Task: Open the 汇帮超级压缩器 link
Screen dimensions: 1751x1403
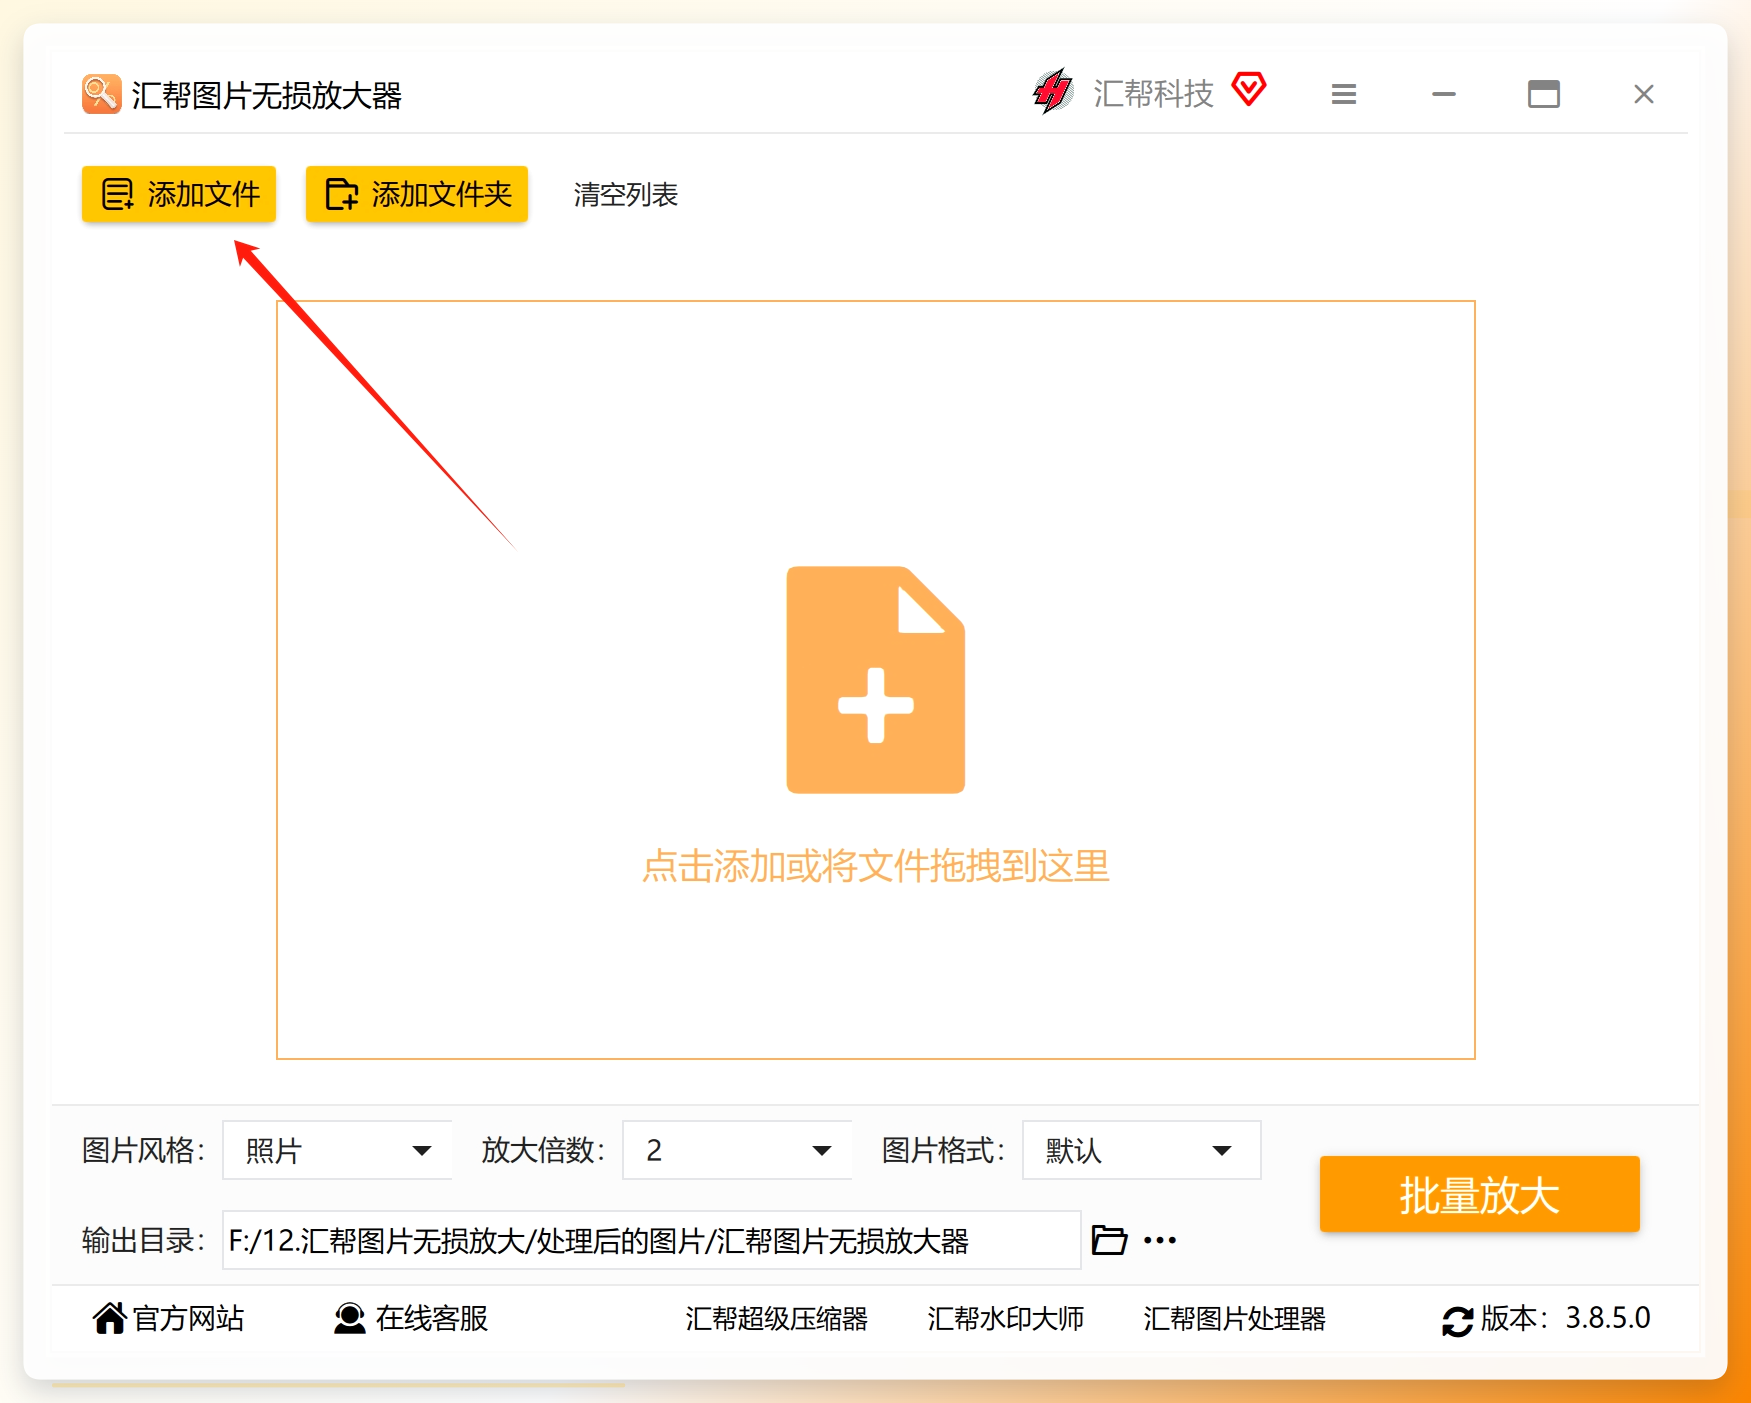Action: coord(777,1318)
